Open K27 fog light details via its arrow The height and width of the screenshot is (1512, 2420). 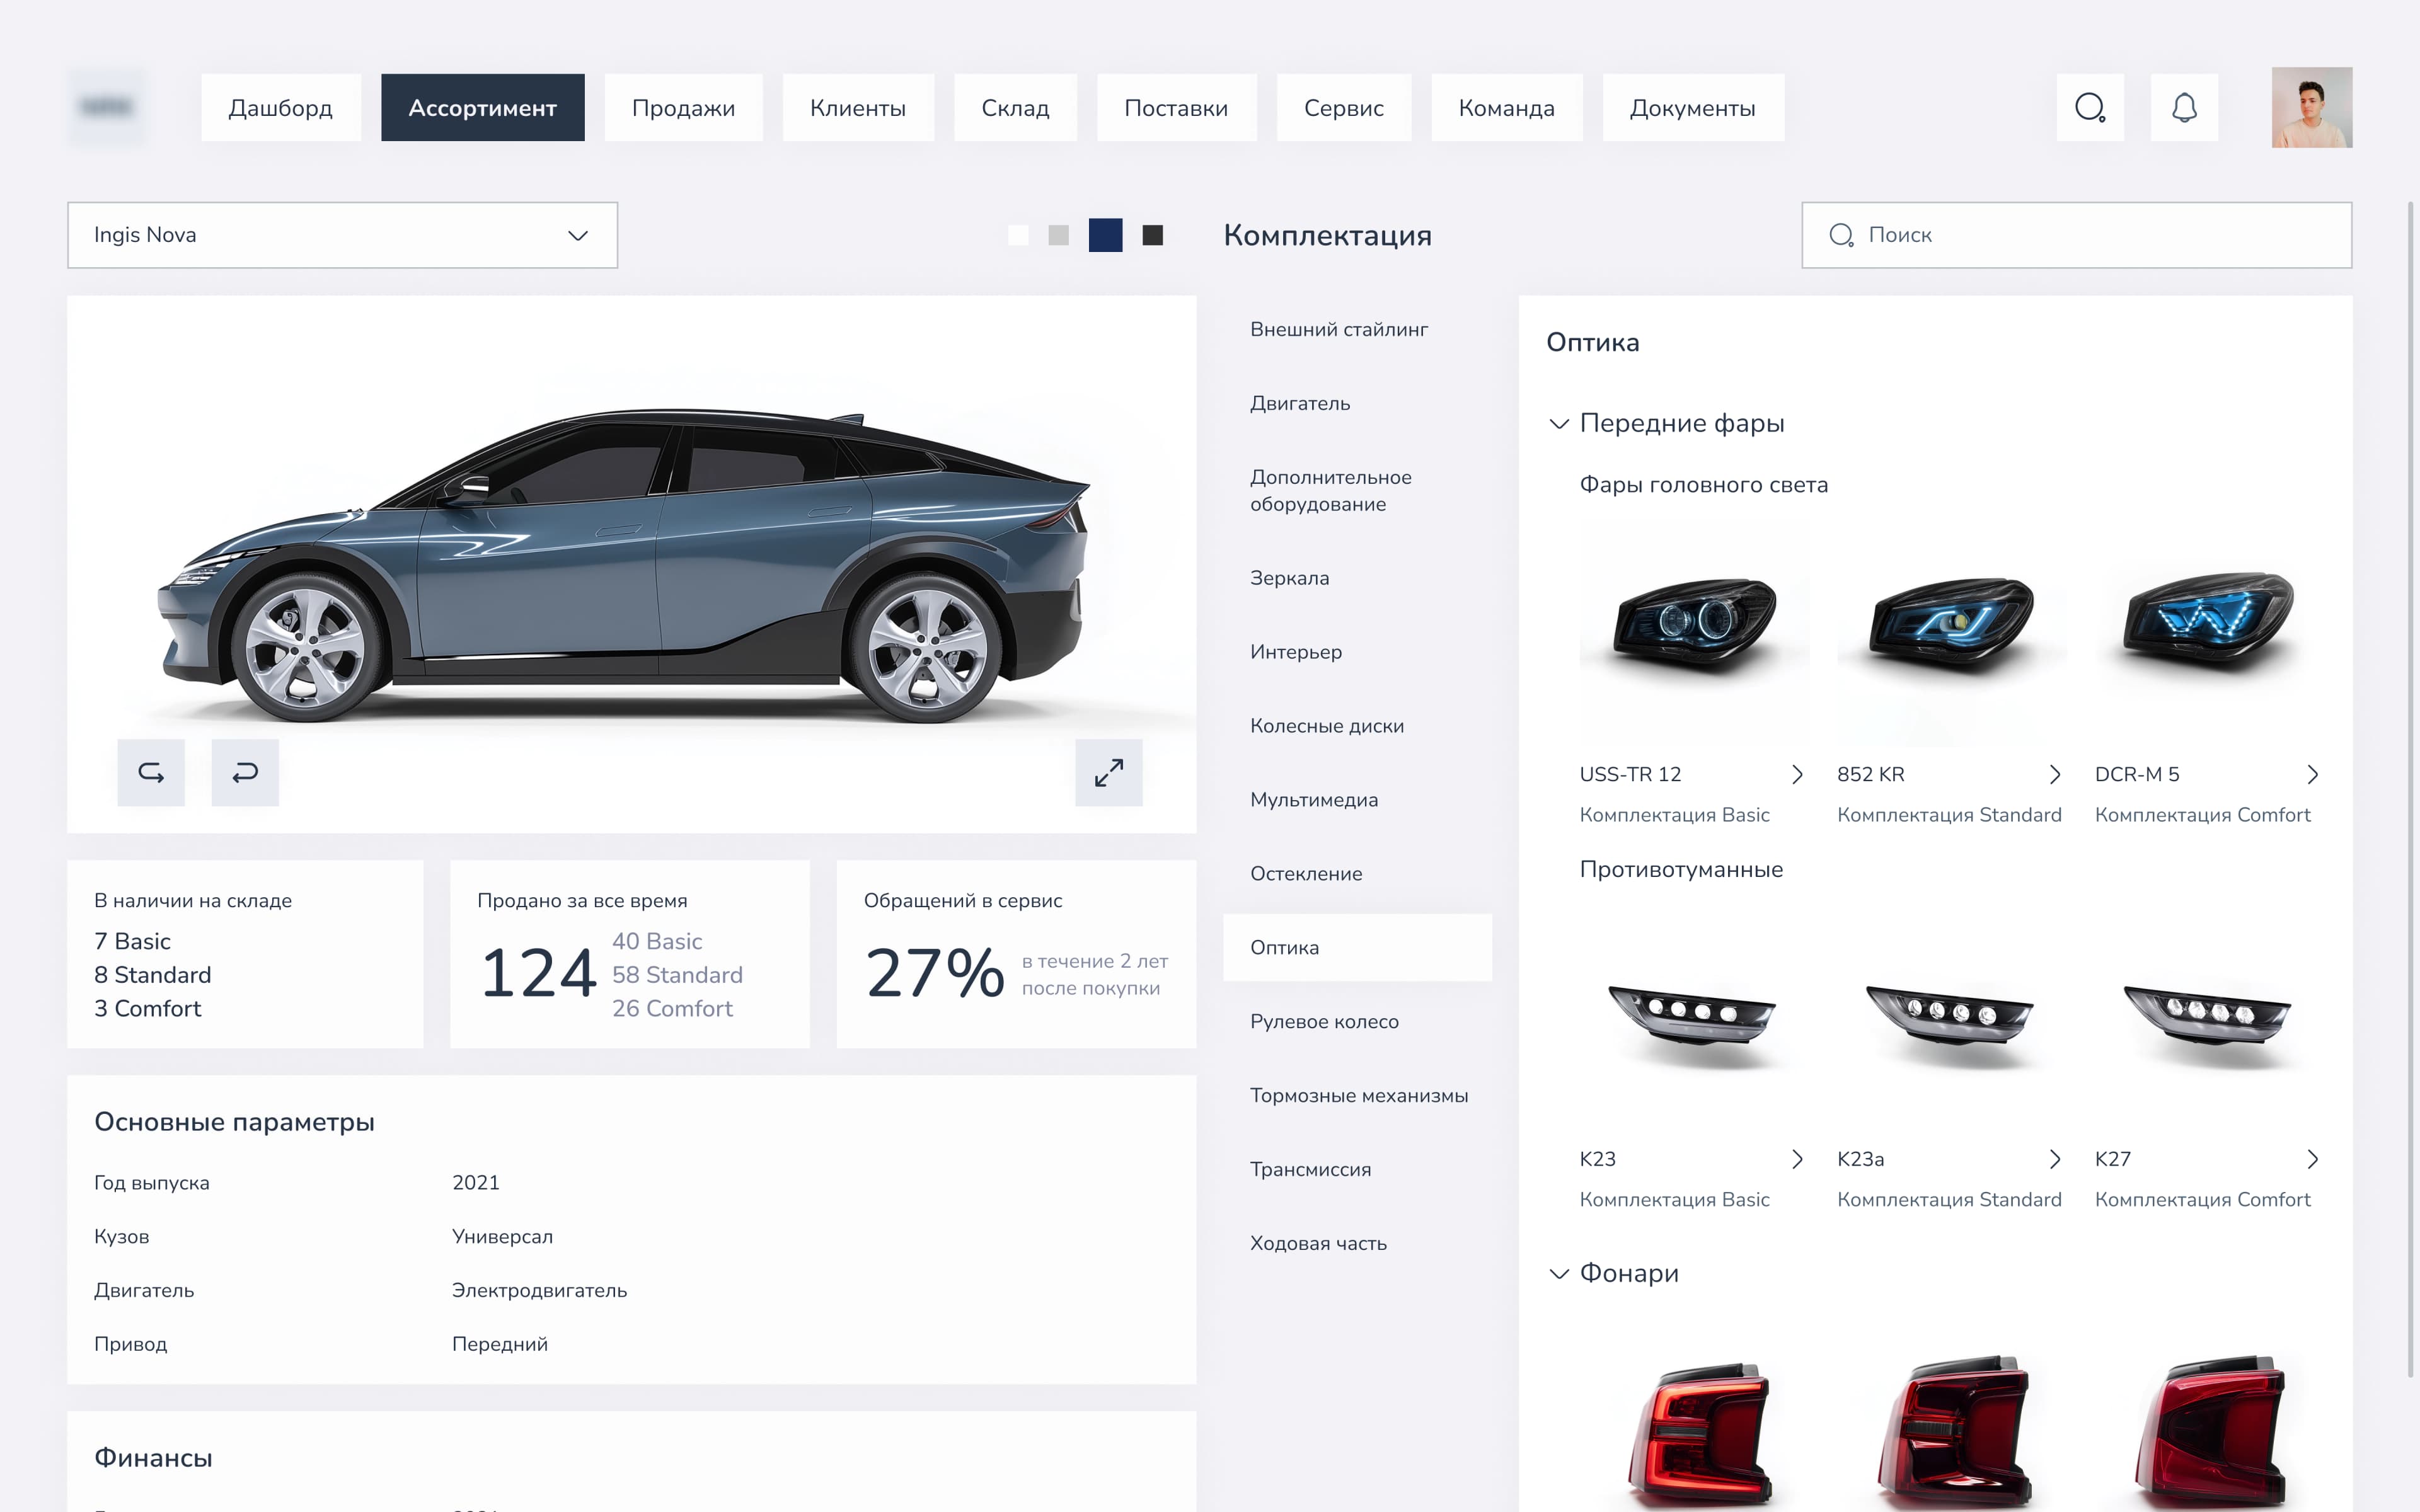[x=2312, y=1159]
